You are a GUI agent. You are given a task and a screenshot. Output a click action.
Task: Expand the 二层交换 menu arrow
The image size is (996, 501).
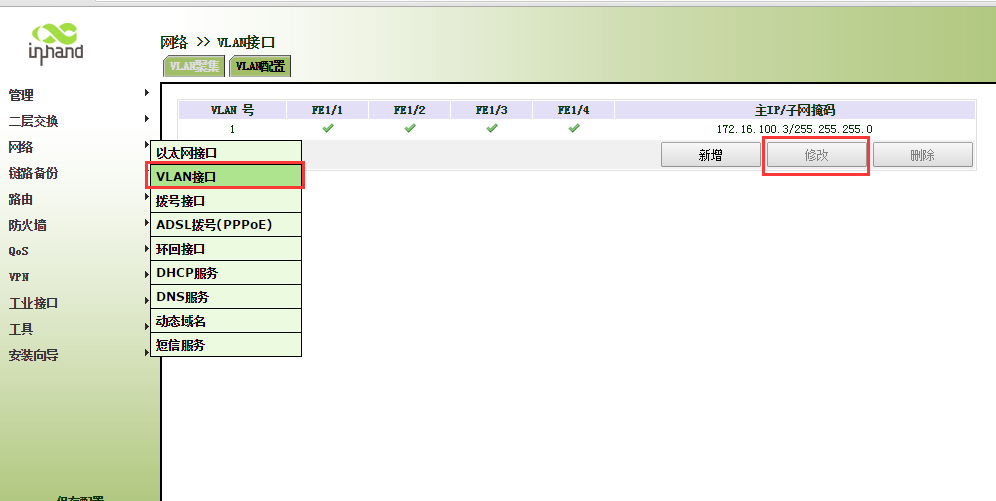pos(146,120)
